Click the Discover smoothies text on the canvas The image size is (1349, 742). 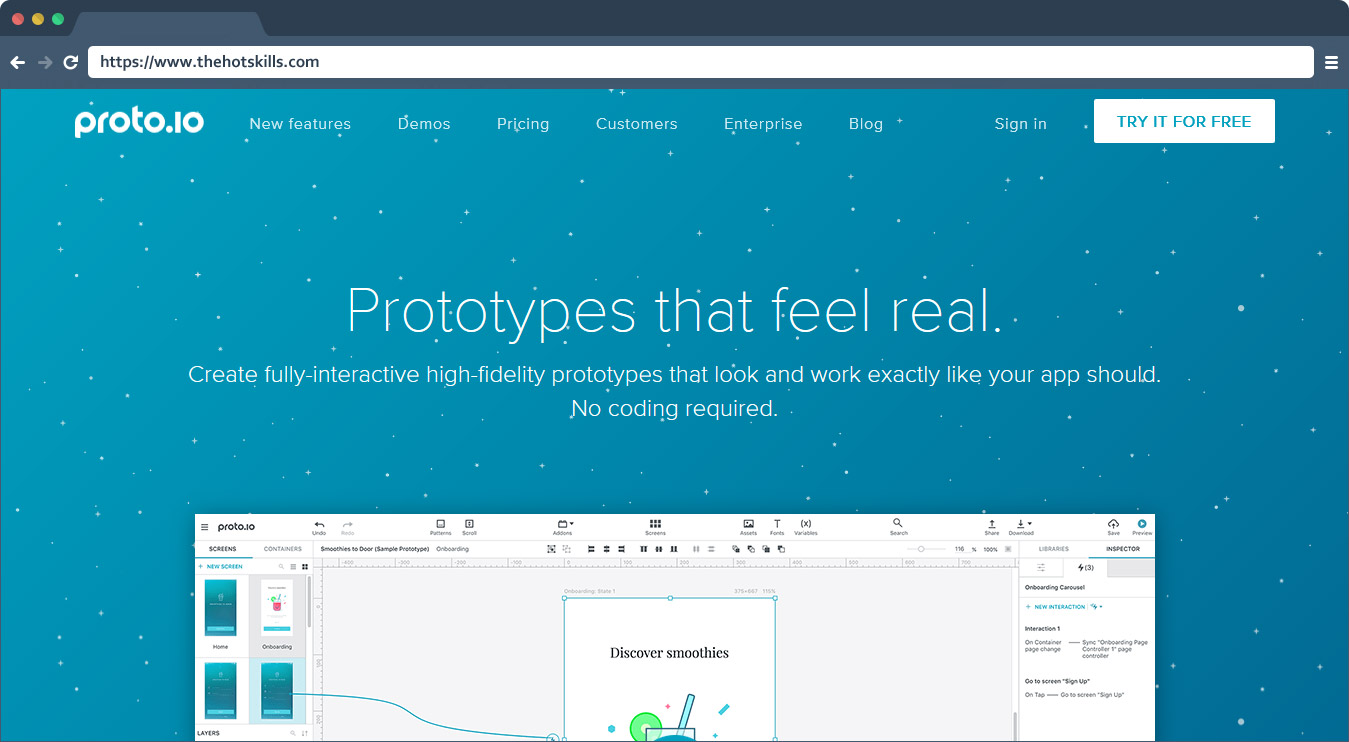pos(669,653)
